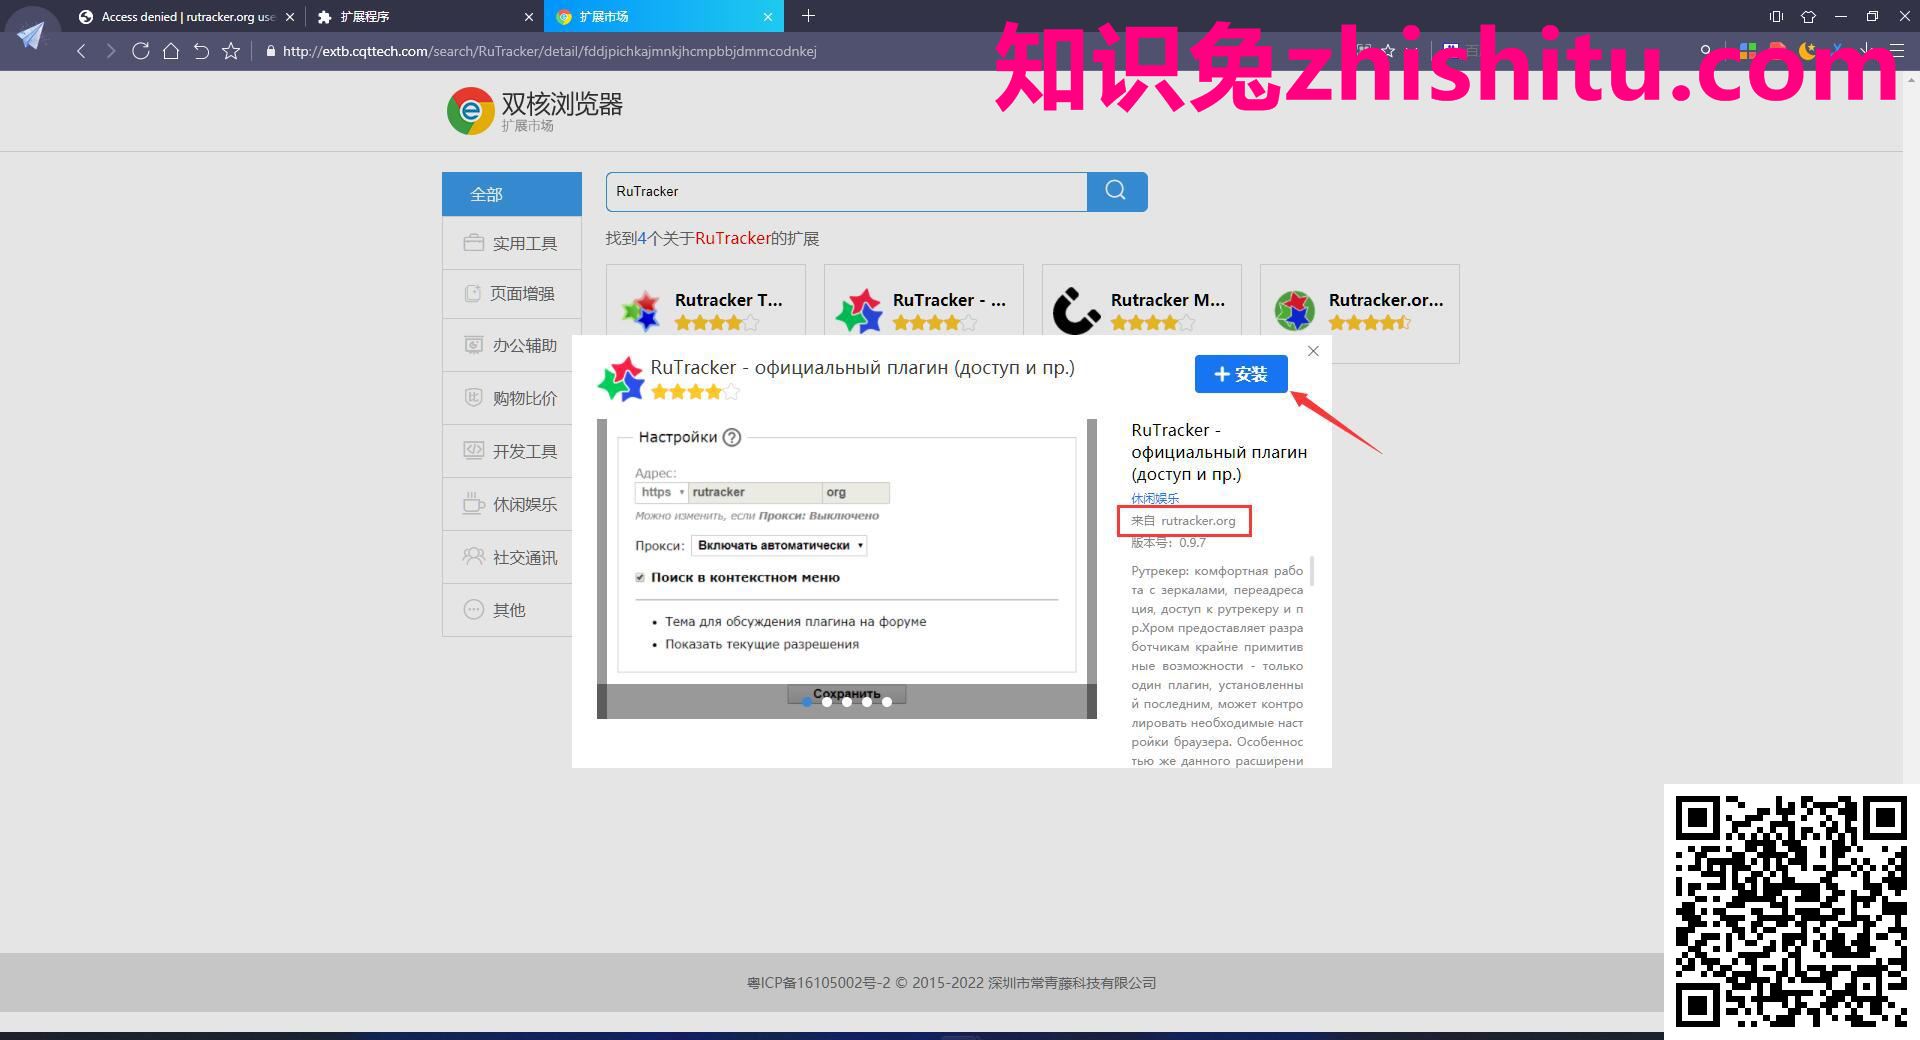Open the Rutracker M... magnet icon card
1920x1040 pixels.
[x=1141, y=313]
